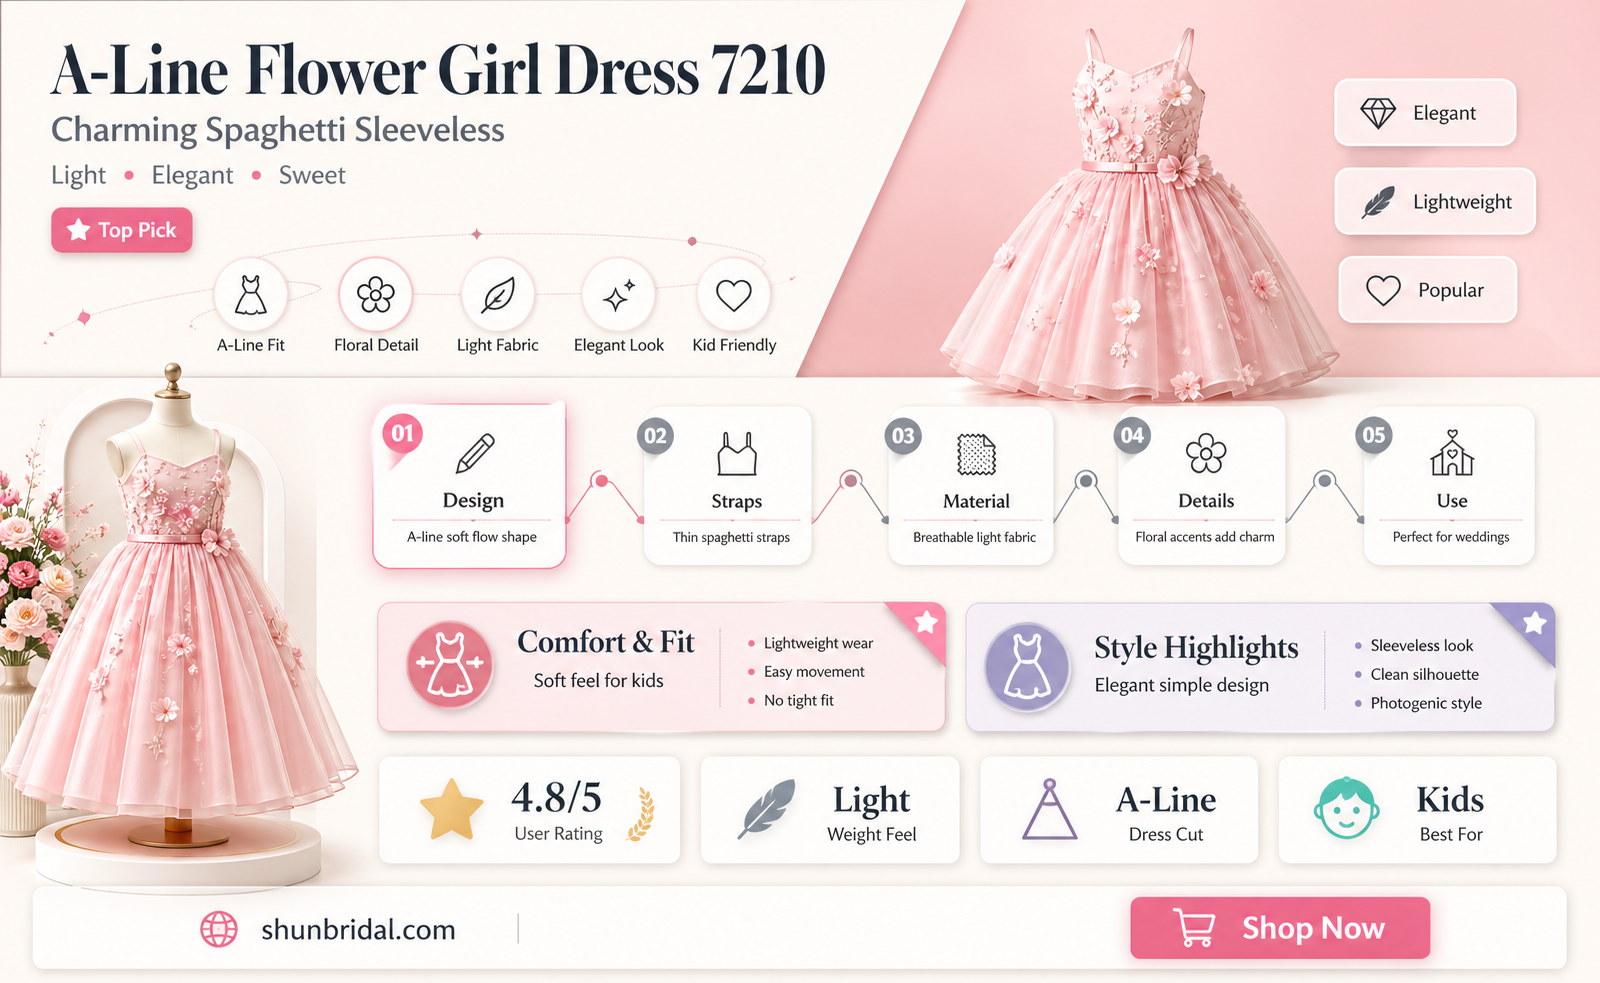Click the star corner on Style Highlights

(x=1533, y=624)
